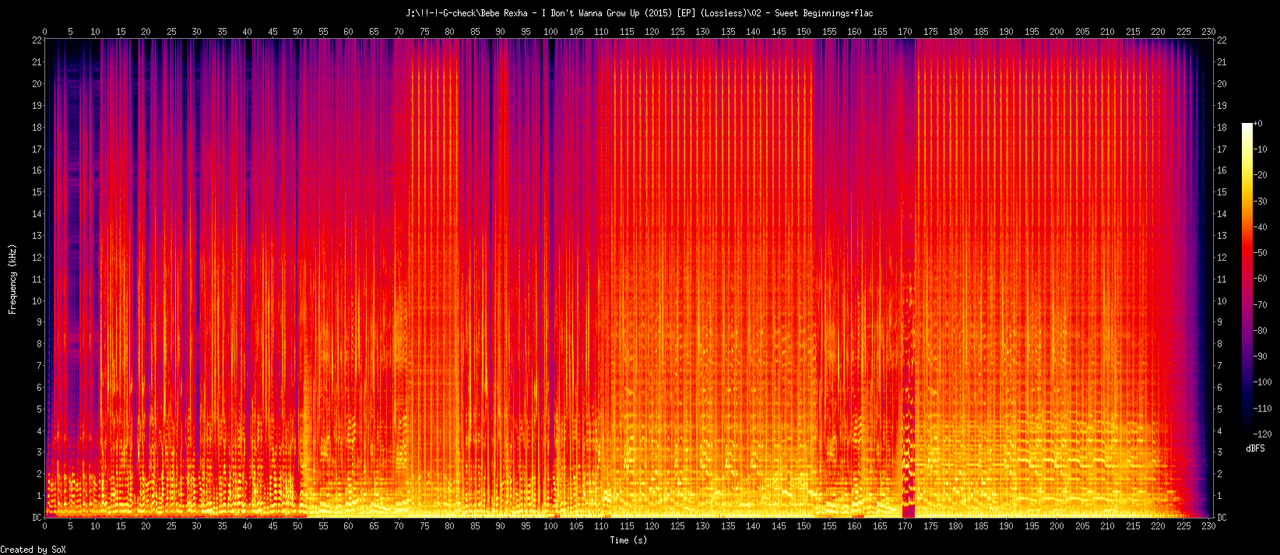Screen dimensions: 1280x555
Task: Click the dBFS color scale gradient bar
Action: pyautogui.click(x=1247, y=279)
